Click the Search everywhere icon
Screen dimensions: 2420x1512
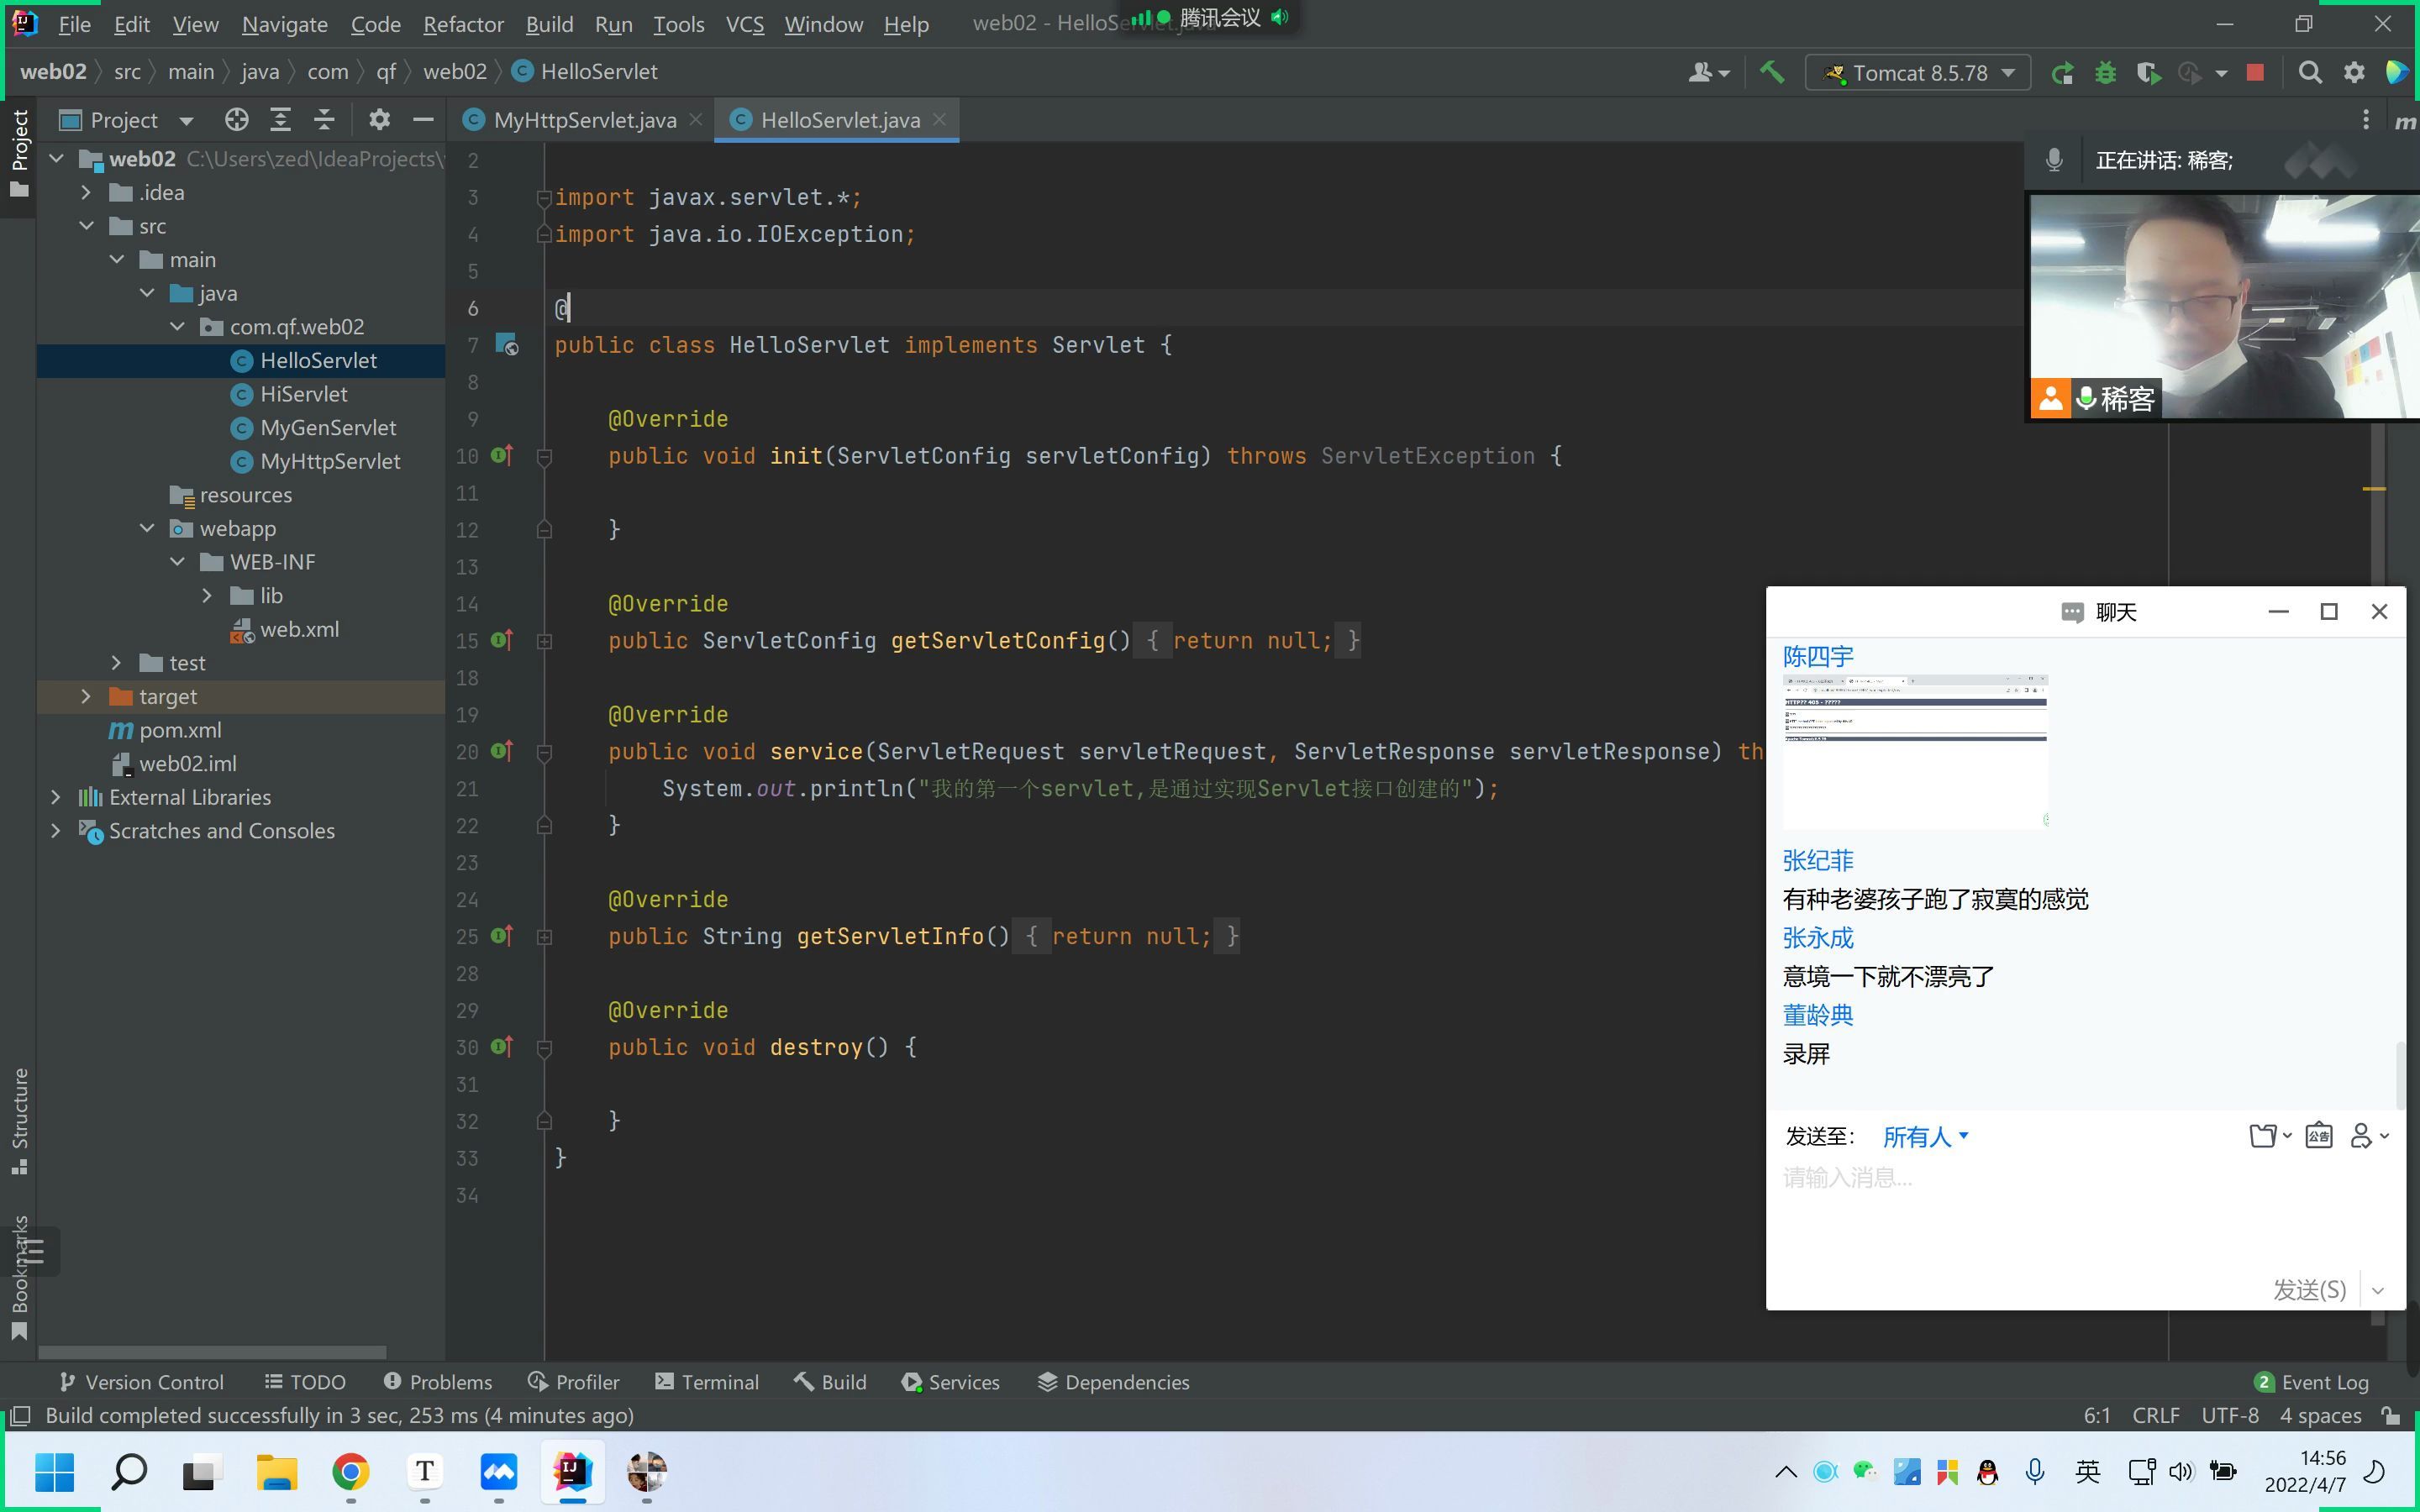(2310, 73)
